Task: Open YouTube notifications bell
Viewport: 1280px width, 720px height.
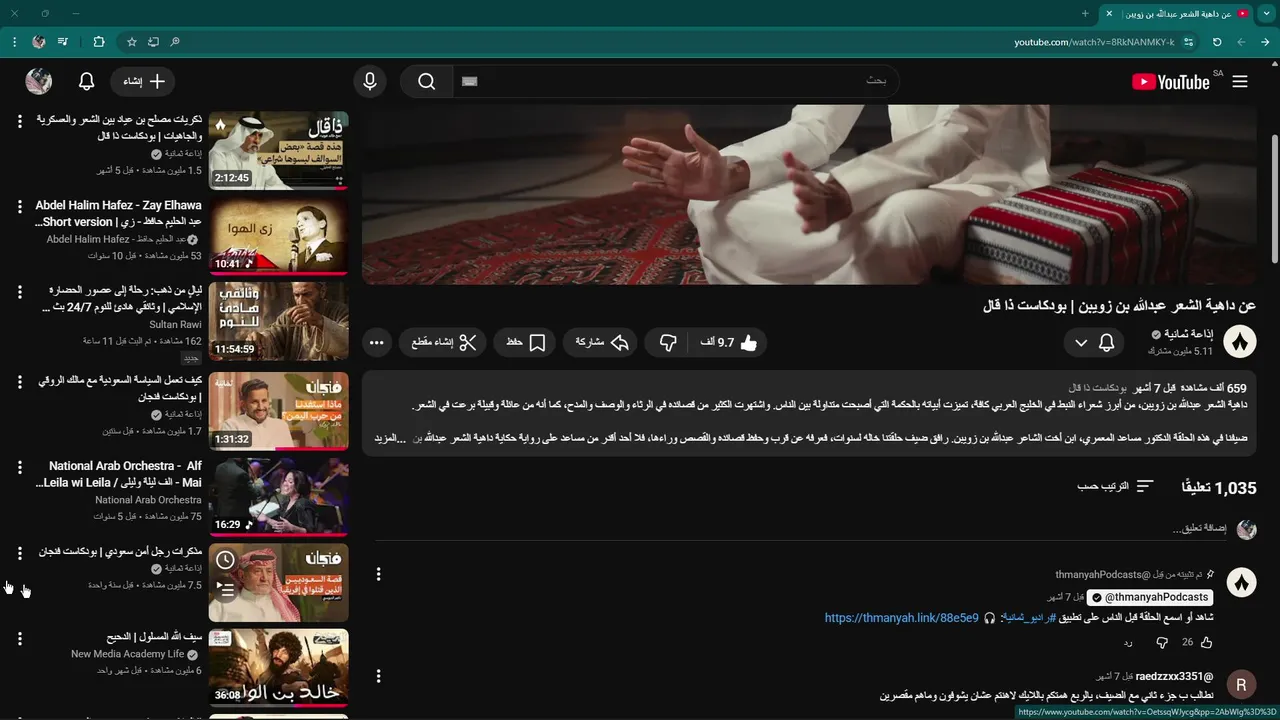Action: (87, 82)
